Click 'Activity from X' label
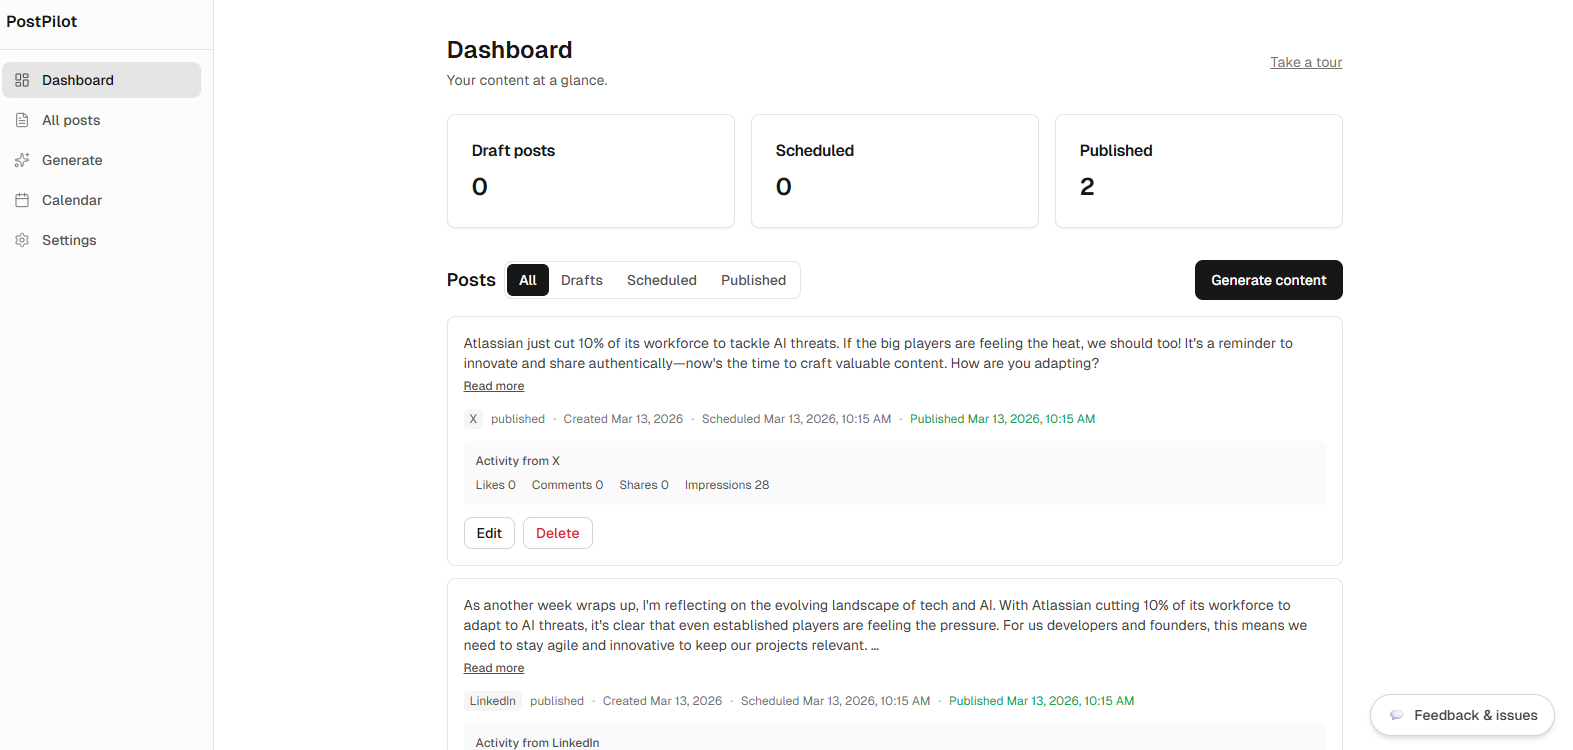 pos(518,461)
